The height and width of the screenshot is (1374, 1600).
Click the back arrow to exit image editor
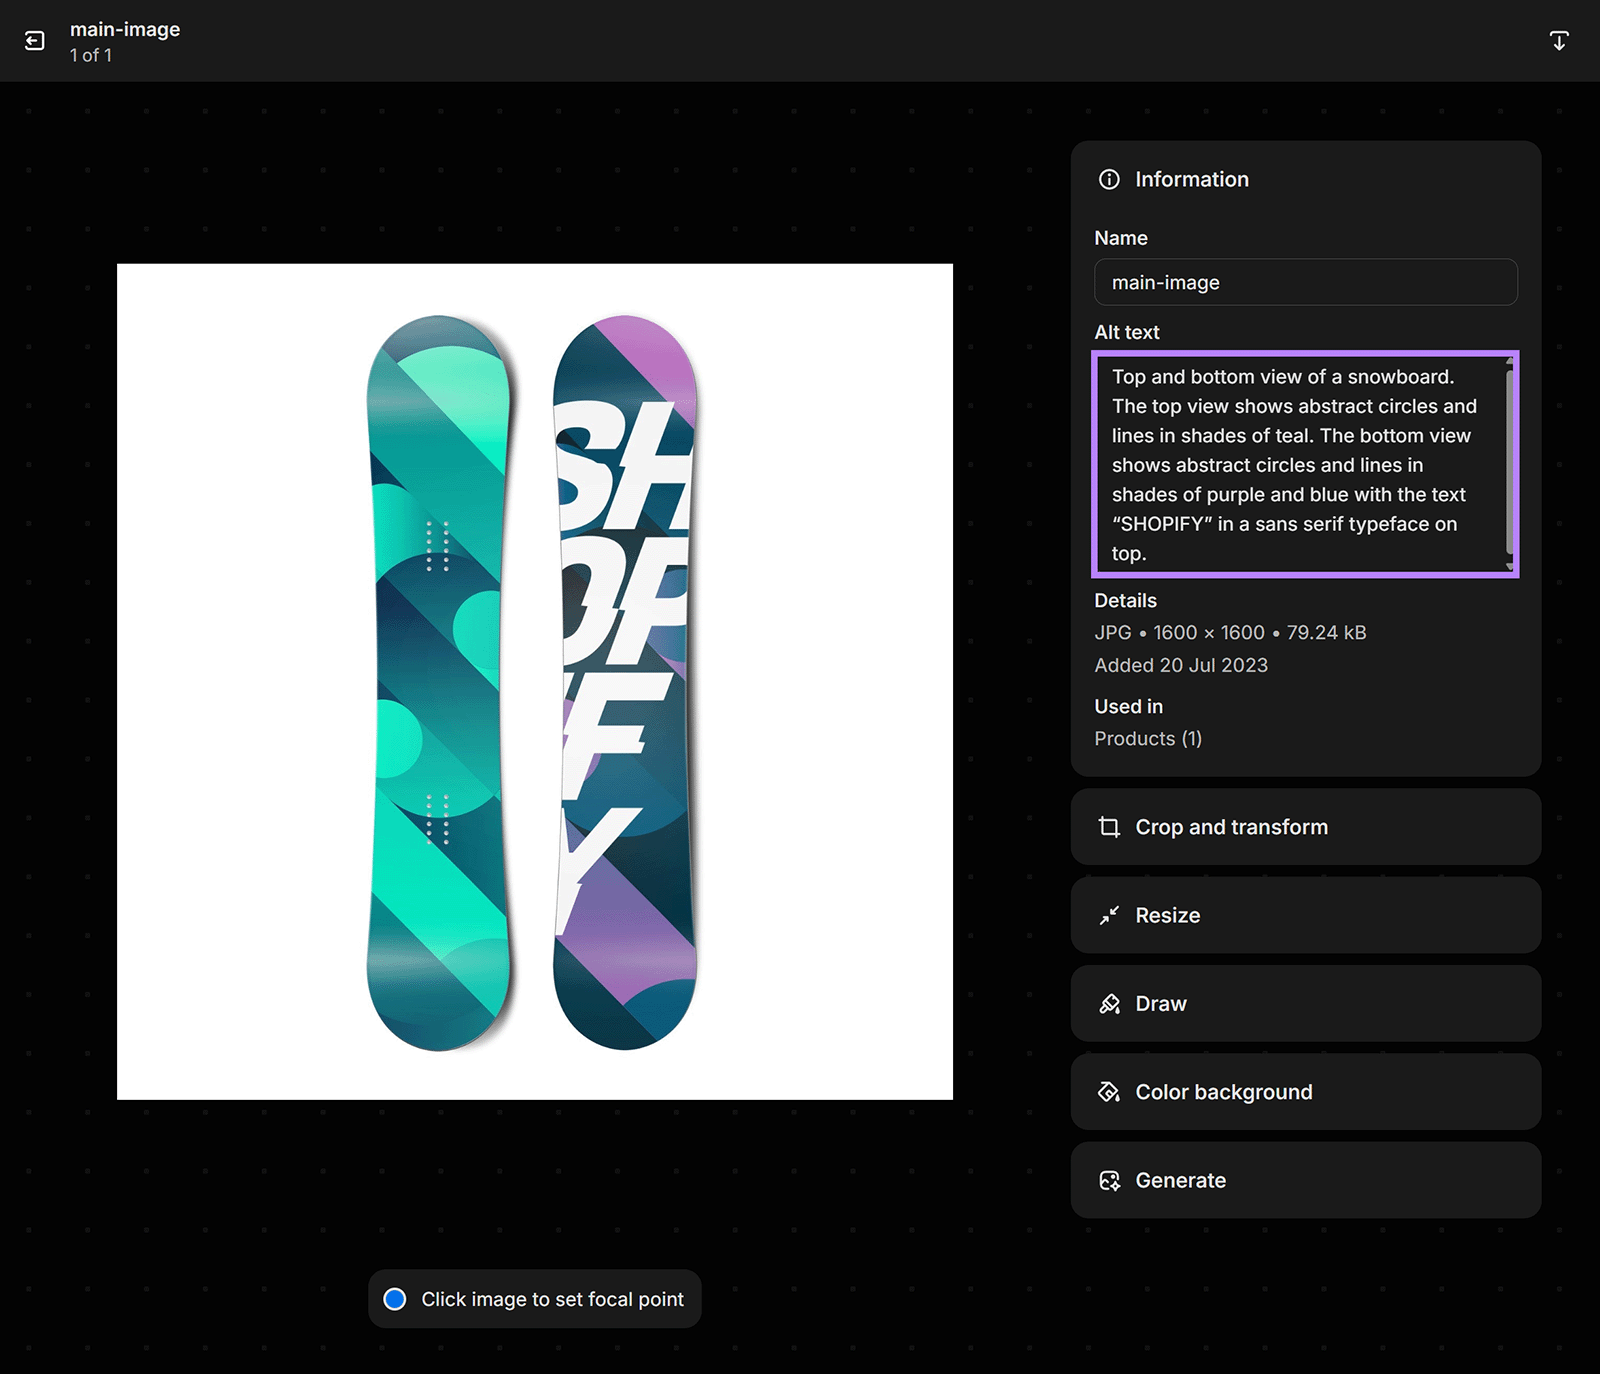tap(36, 41)
